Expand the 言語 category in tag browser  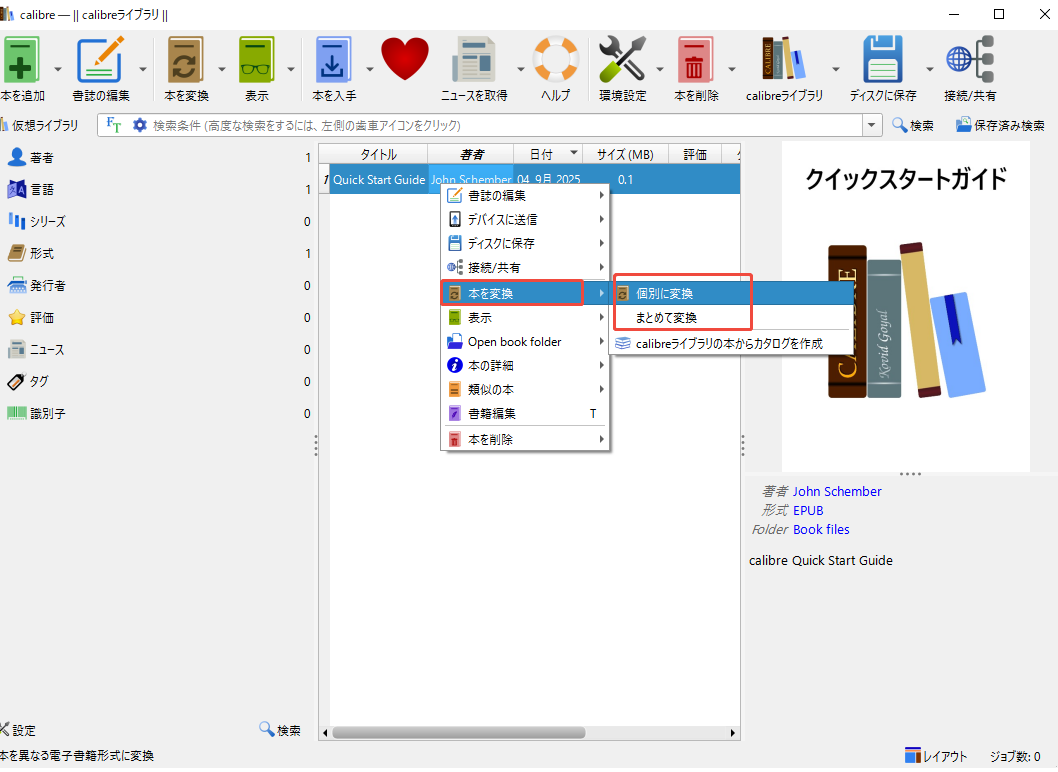(159, 190)
